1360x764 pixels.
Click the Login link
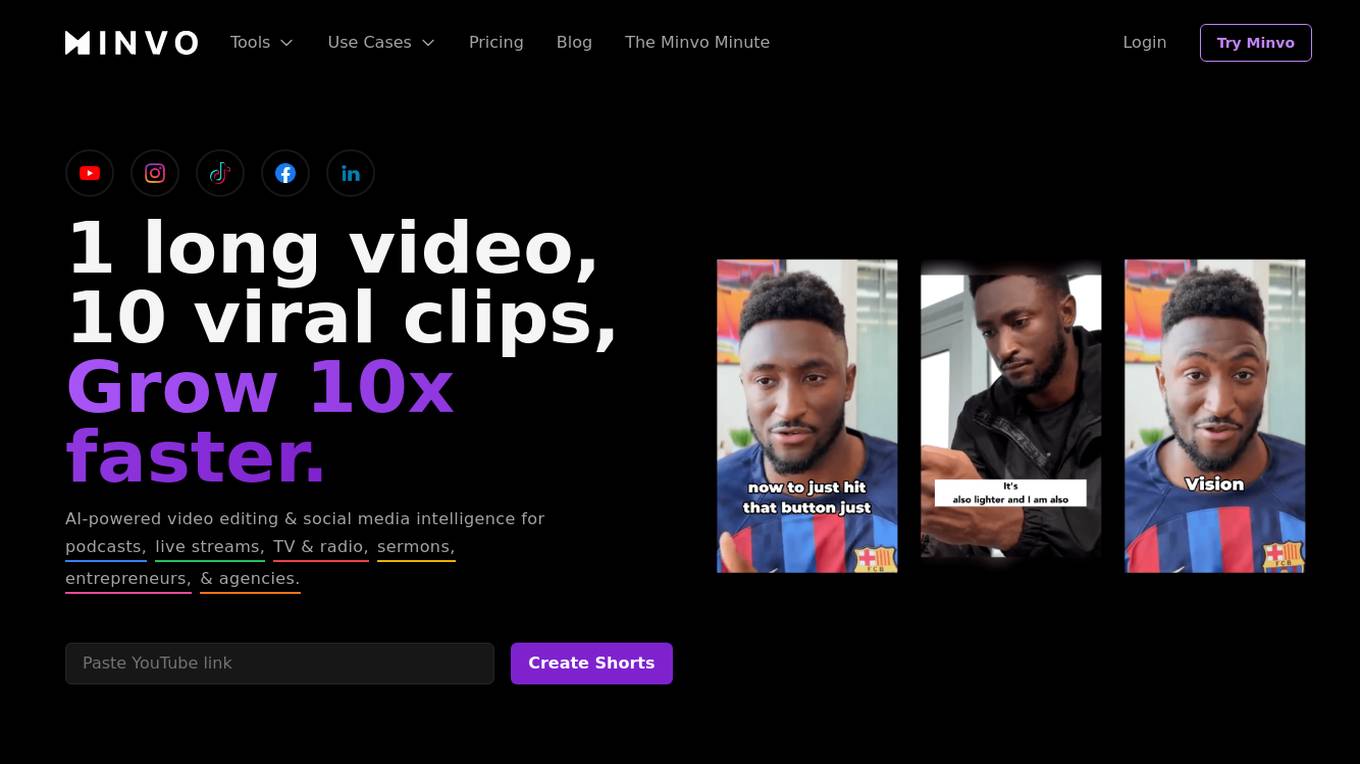pos(1144,42)
